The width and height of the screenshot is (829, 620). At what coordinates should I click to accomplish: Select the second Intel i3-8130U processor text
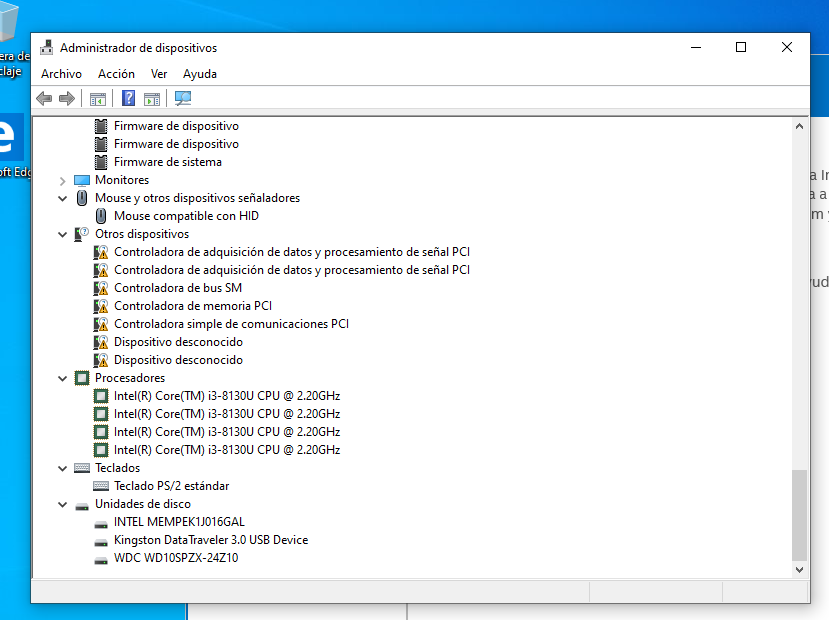[x=227, y=414]
